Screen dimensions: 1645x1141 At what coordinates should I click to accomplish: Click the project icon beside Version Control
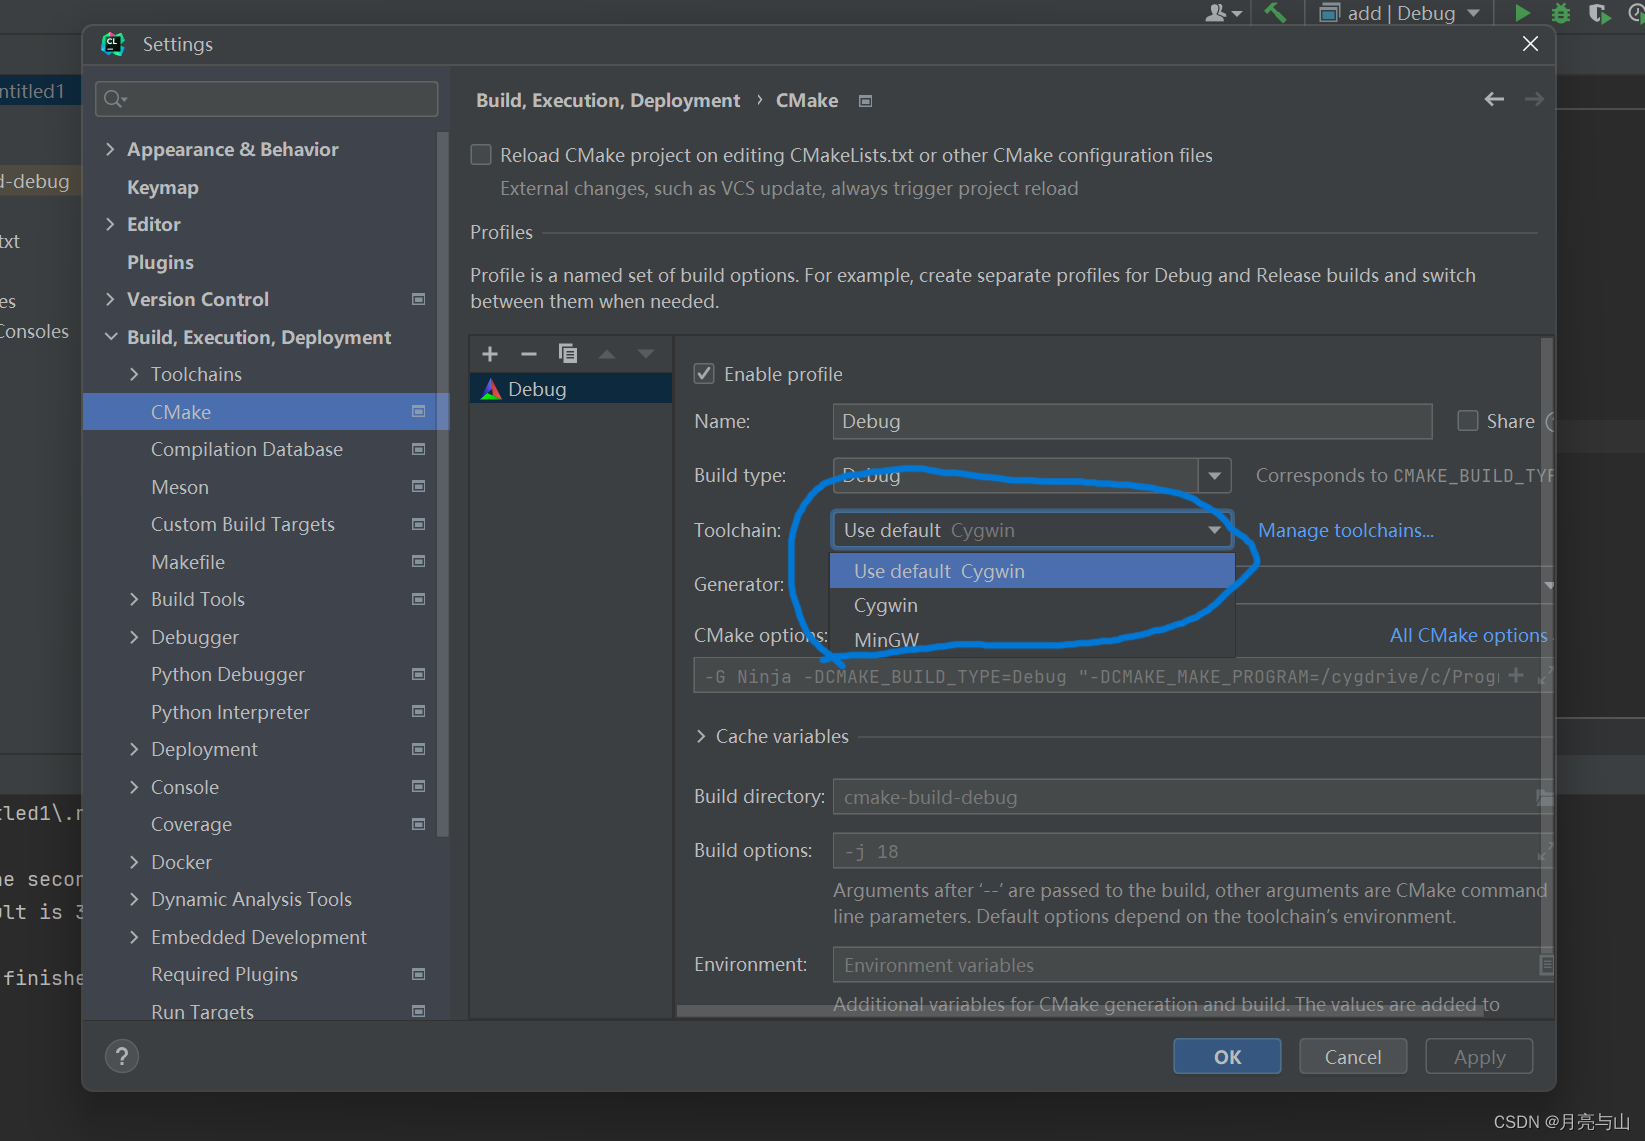pyautogui.click(x=419, y=299)
